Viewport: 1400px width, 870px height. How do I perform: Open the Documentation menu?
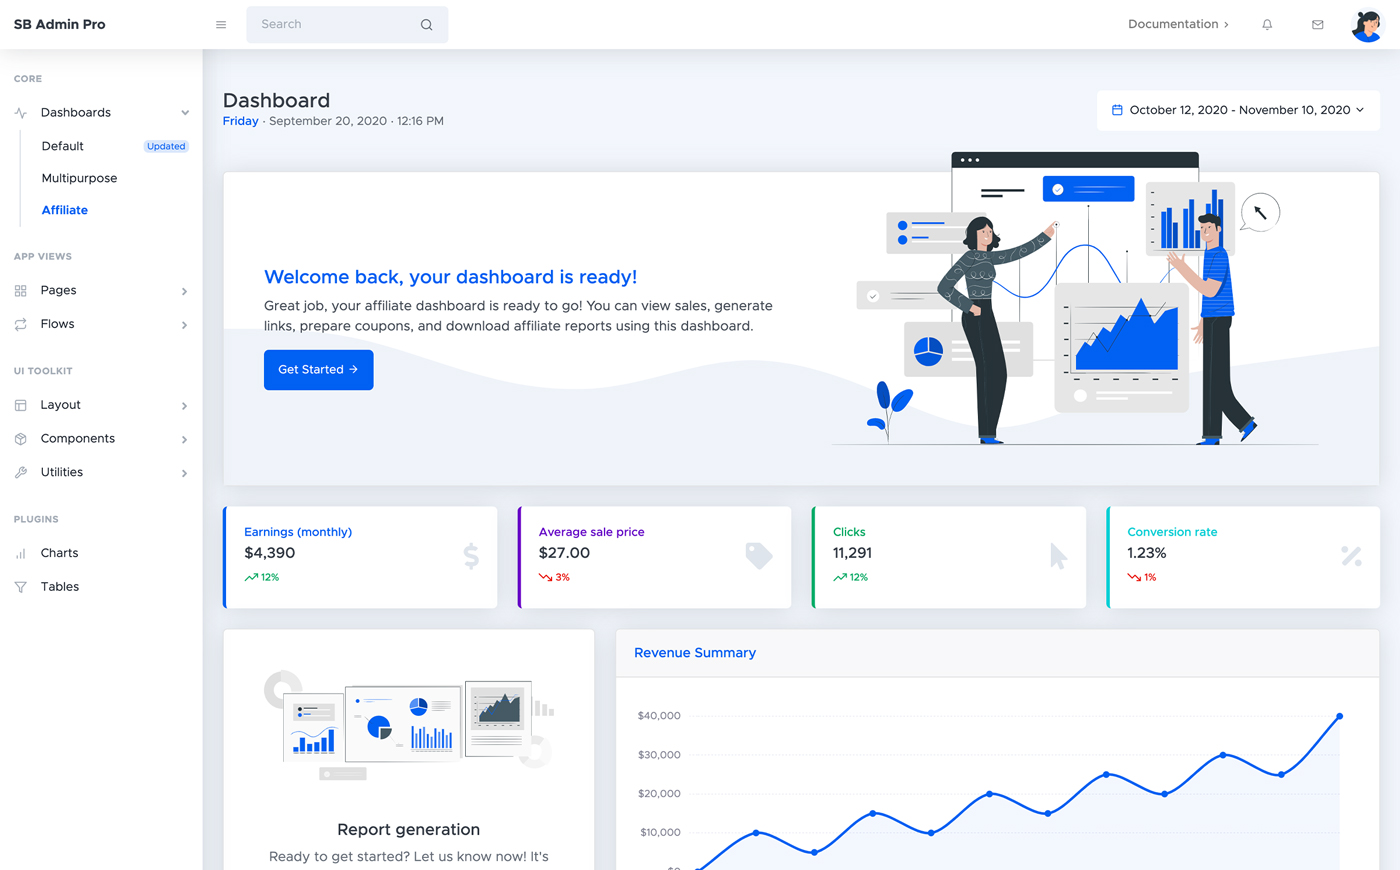[1178, 23]
